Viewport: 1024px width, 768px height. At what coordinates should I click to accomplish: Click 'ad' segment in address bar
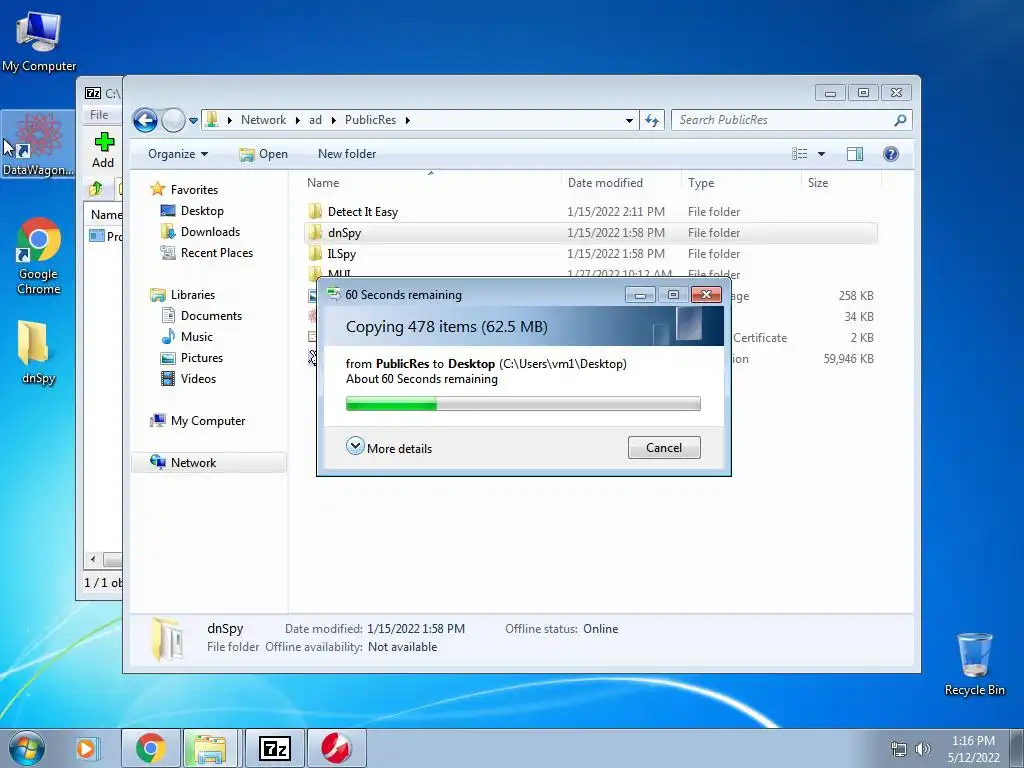pyautogui.click(x=315, y=120)
